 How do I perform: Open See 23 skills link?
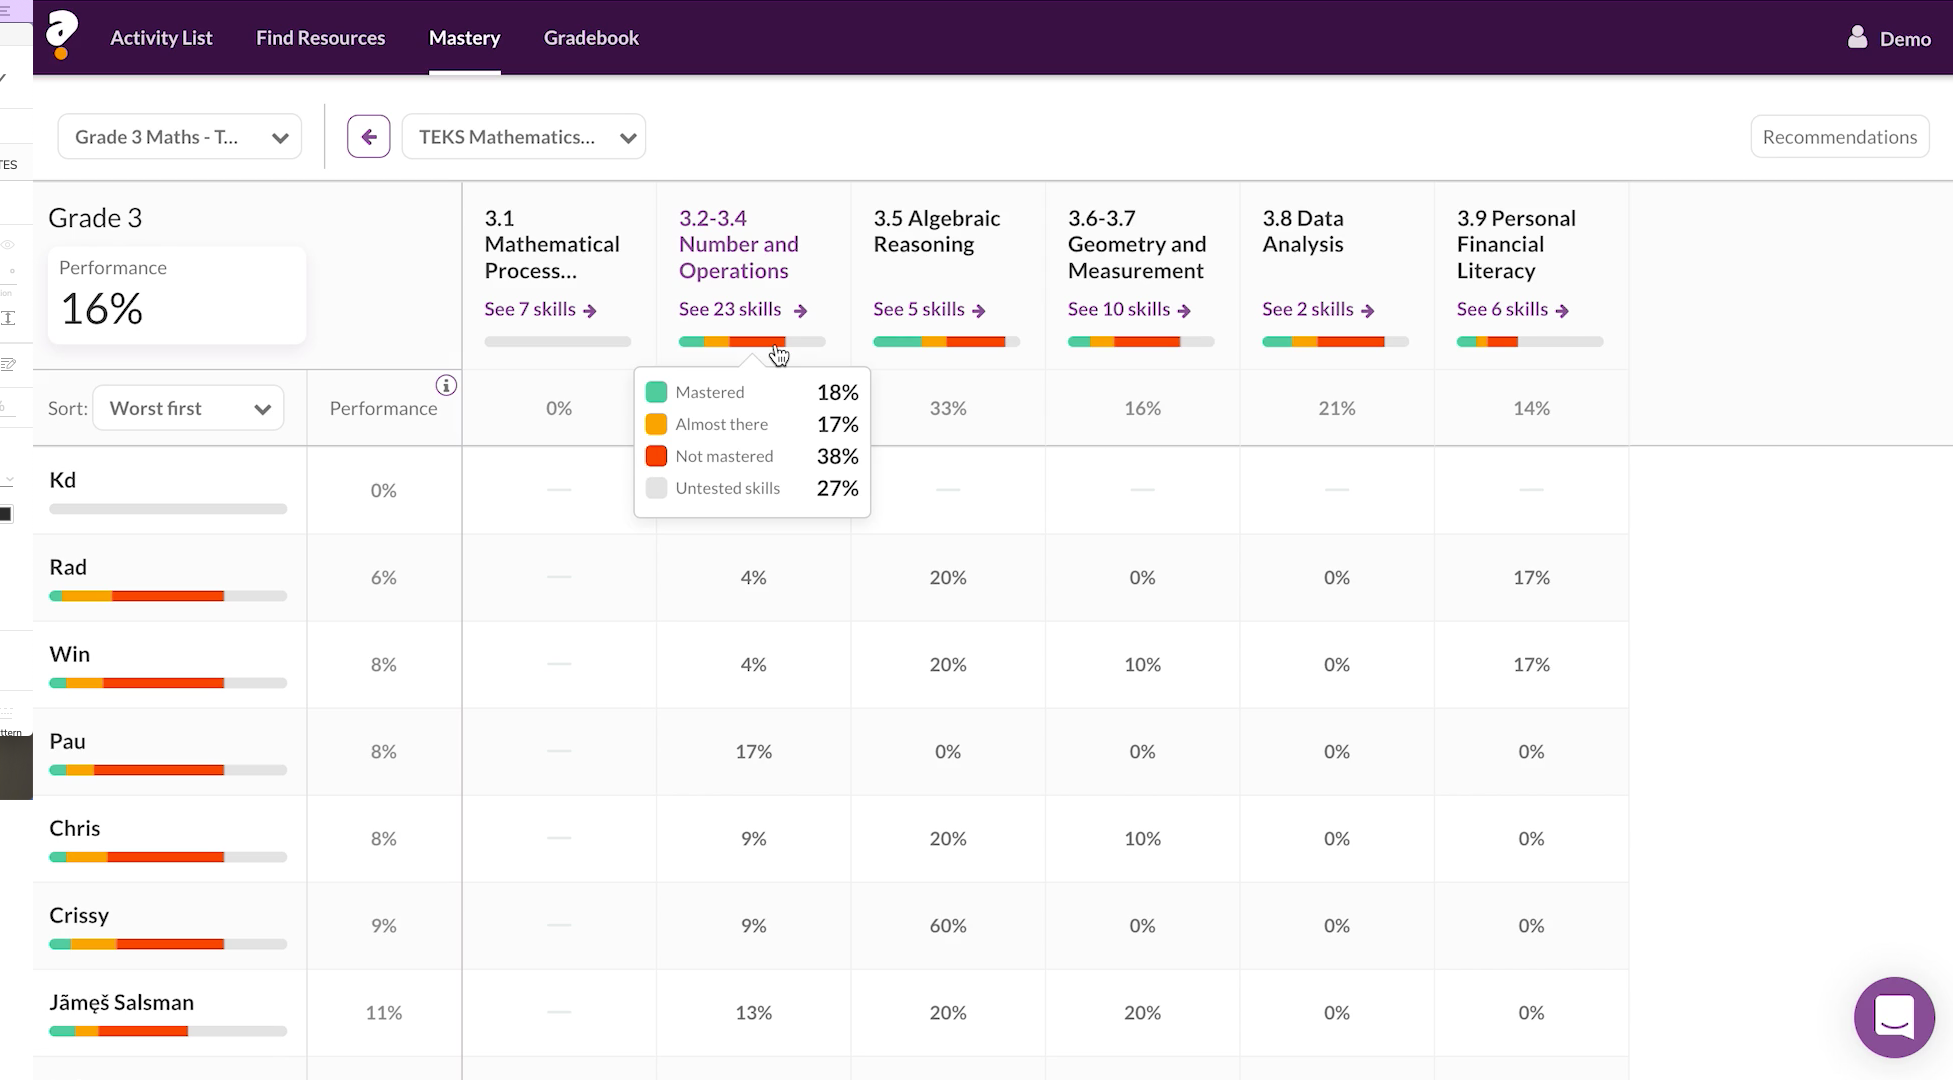tap(730, 310)
